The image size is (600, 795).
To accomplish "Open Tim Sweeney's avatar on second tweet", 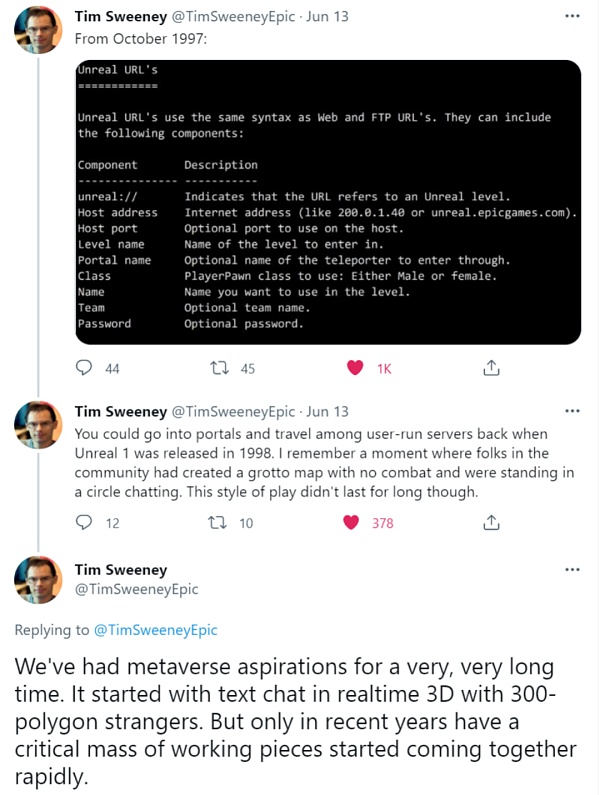I will pyautogui.click(x=39, y=423).
